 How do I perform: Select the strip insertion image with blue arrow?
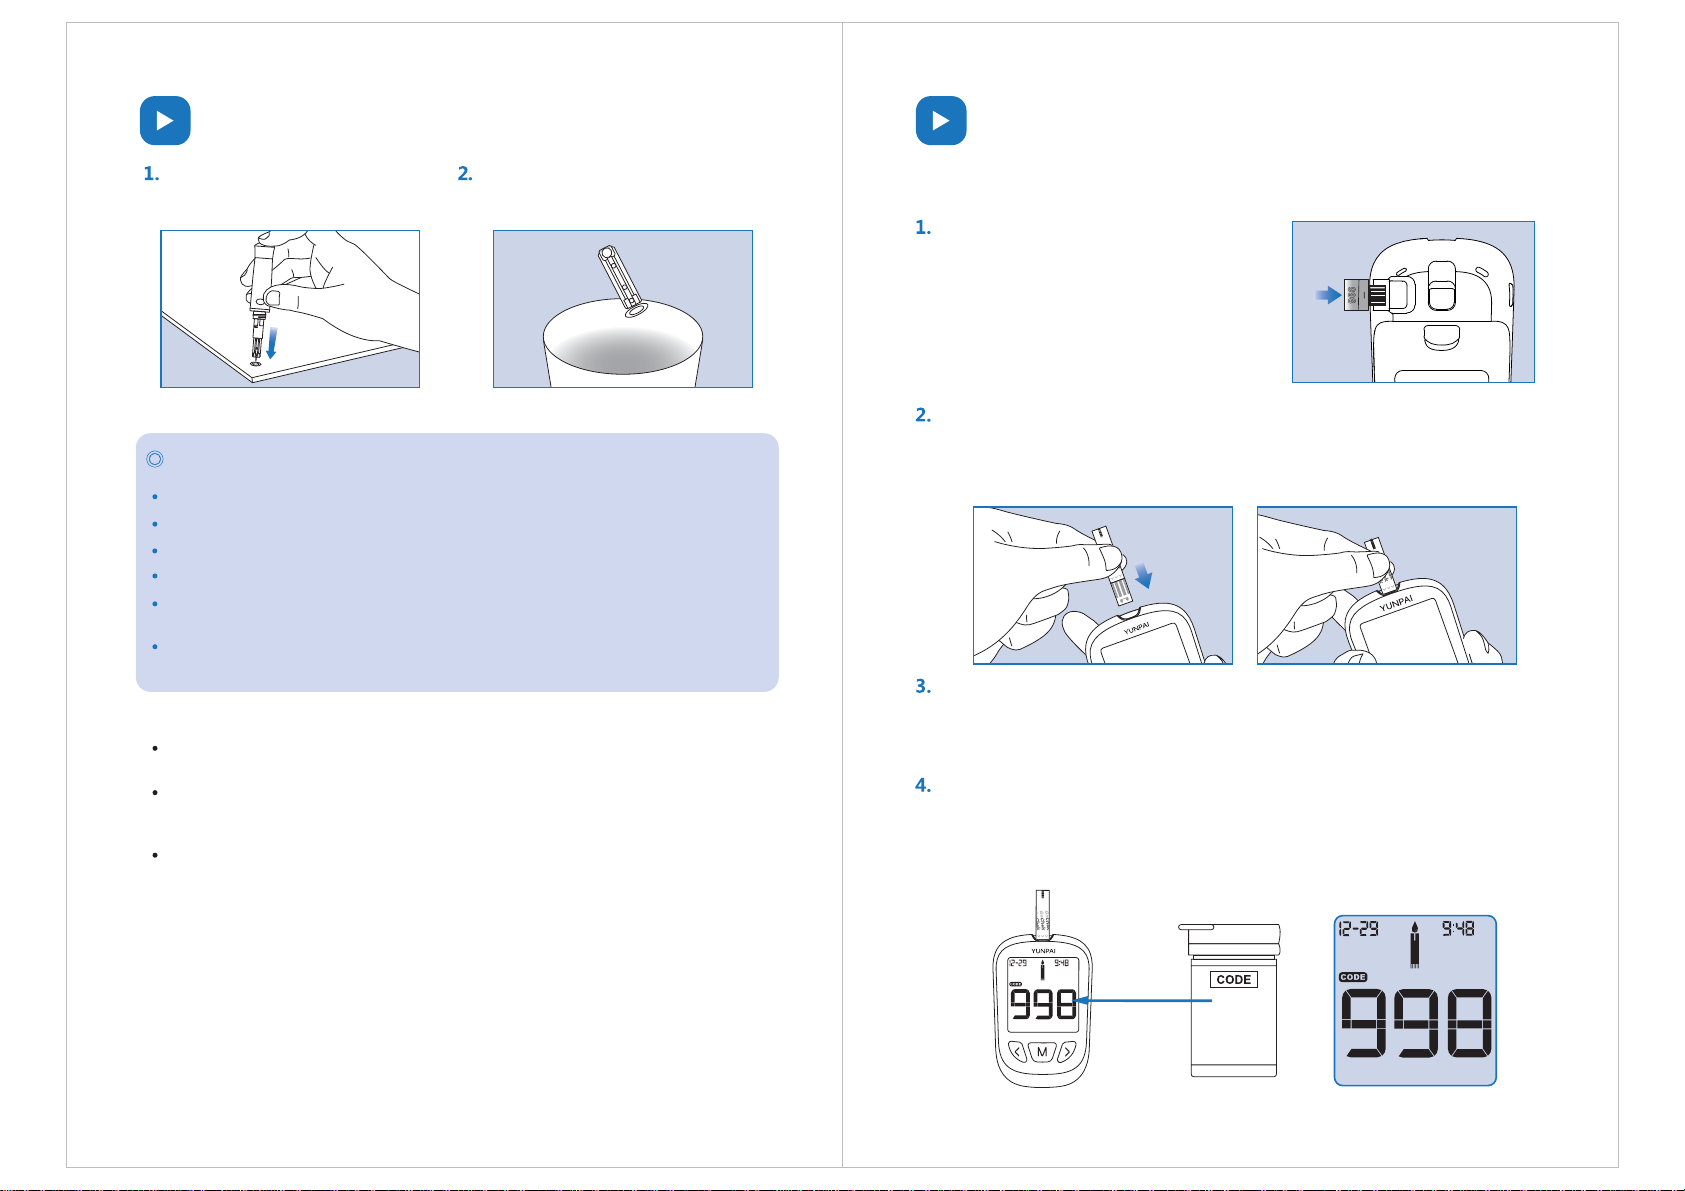tap(1103, 585)
